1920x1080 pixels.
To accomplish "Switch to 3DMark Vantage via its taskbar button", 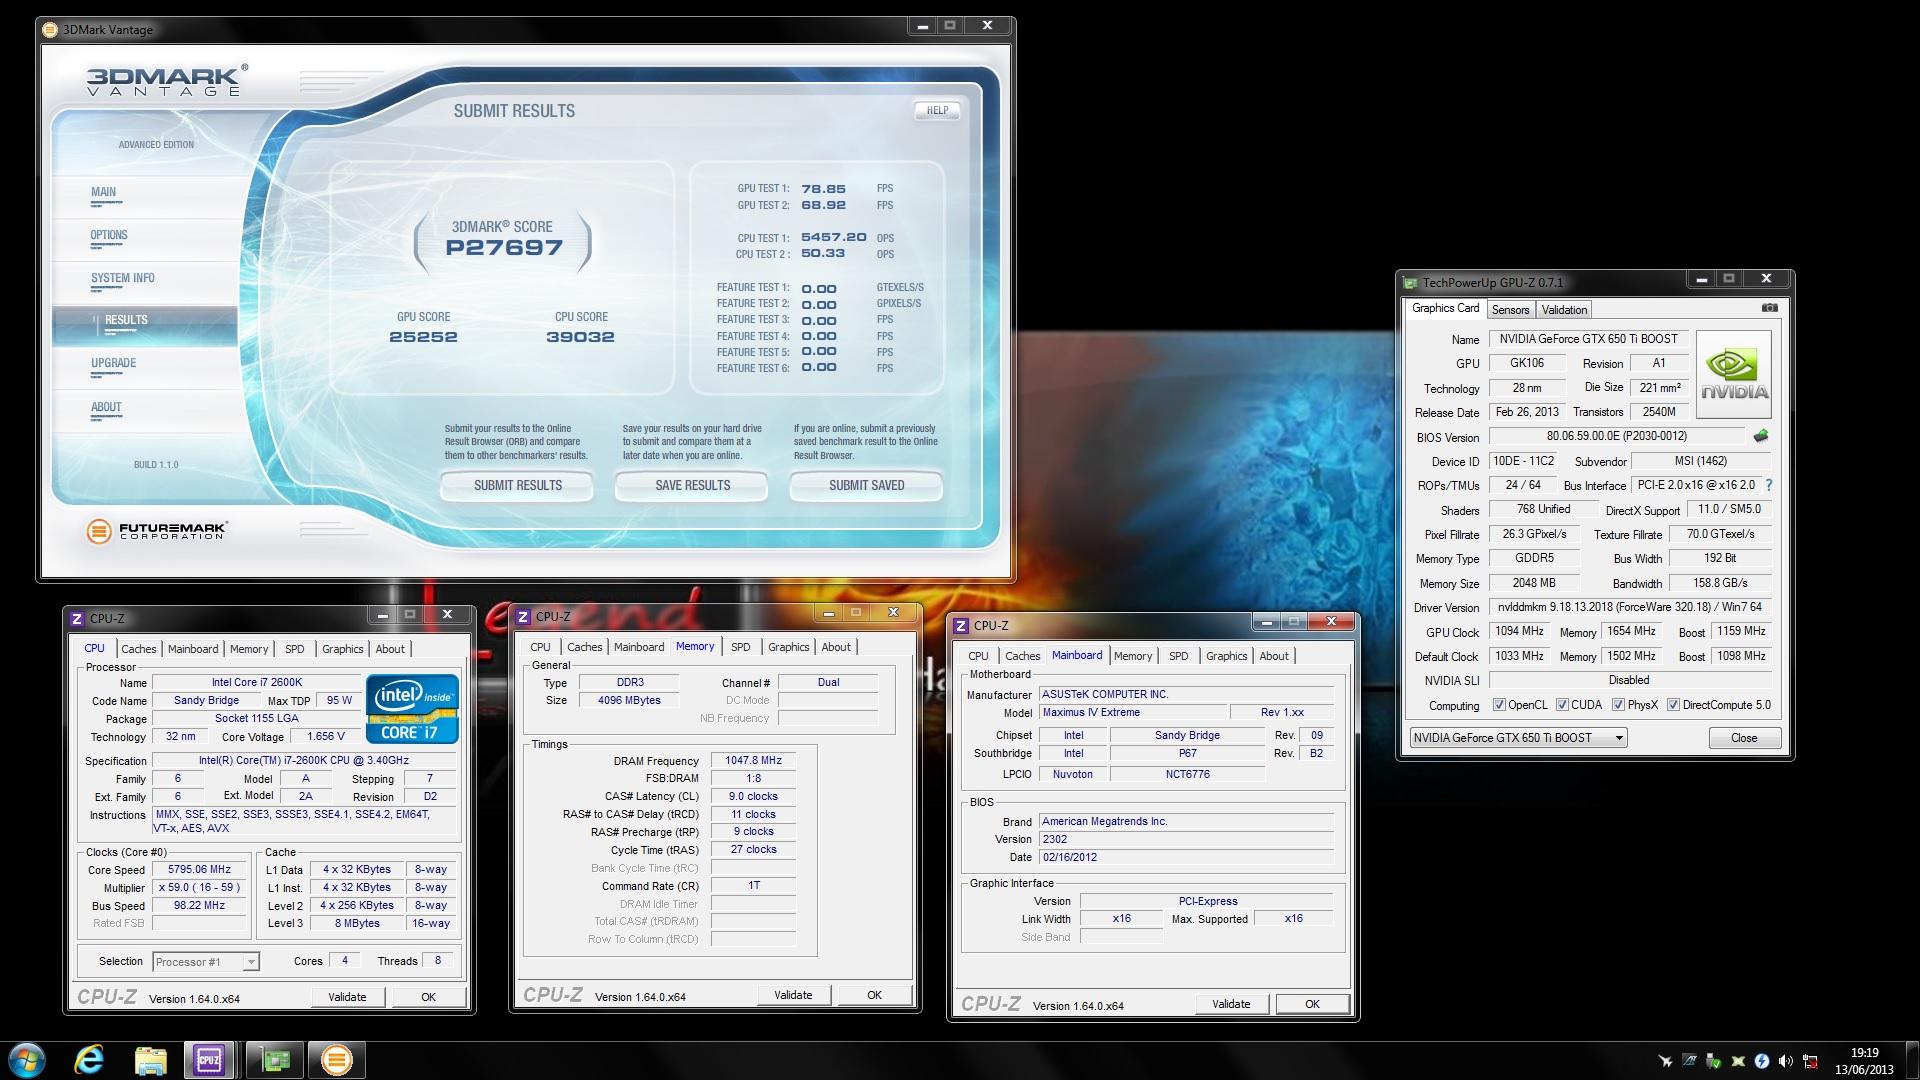I will tap(337, 1060).
